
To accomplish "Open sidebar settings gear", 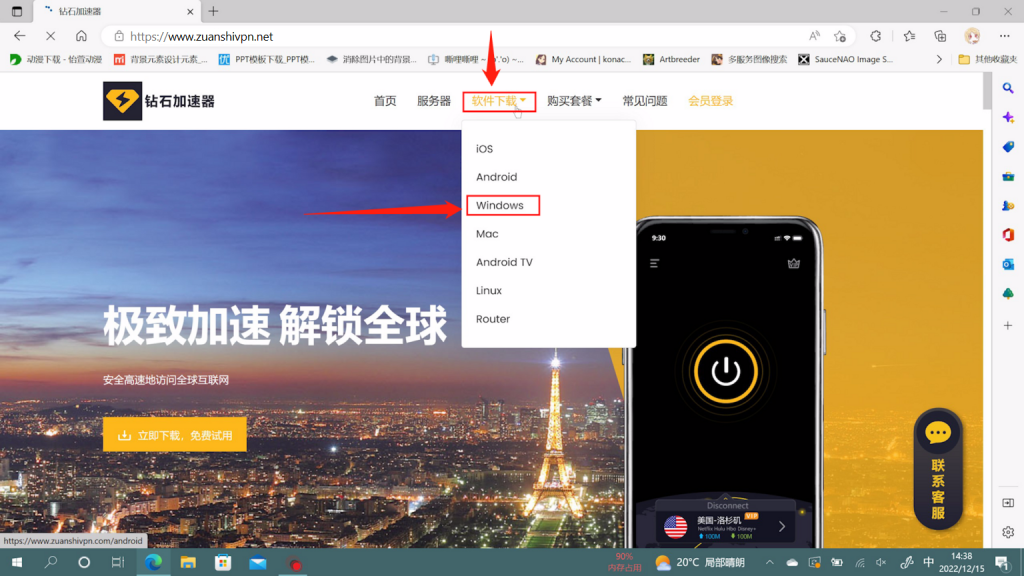I will [x=1008, y=532].
